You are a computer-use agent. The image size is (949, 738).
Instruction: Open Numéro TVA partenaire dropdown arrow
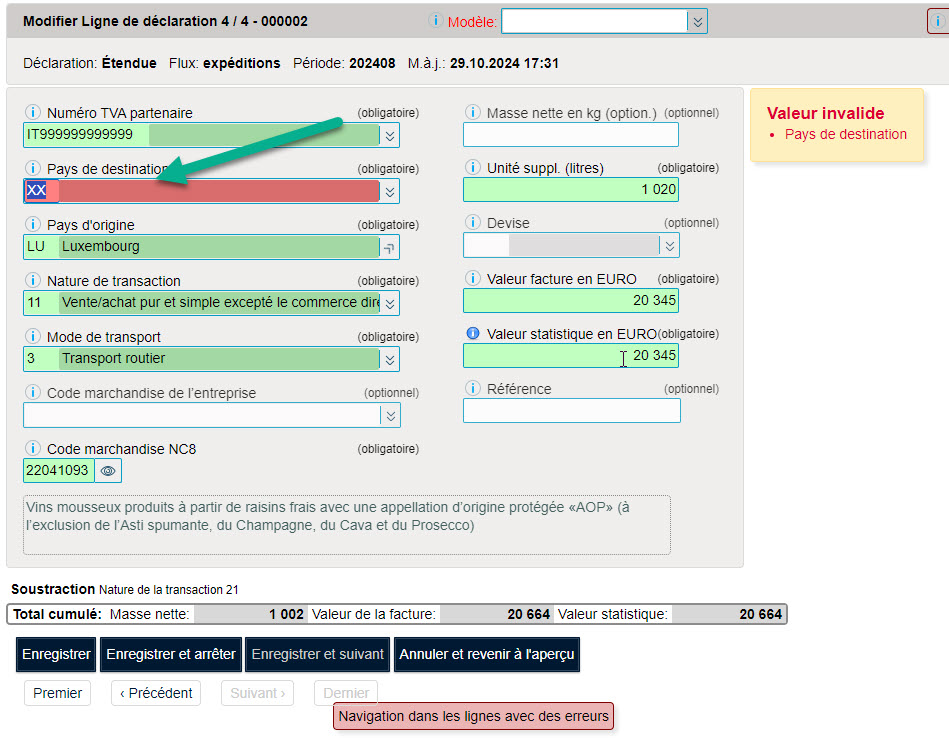(x=390, y=136)
